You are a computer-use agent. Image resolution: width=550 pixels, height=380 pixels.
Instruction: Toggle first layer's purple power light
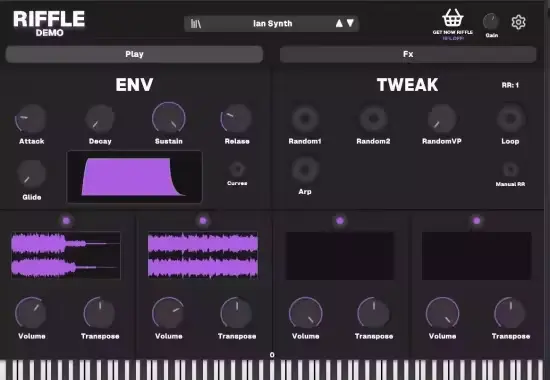click(x=66, y=221)
